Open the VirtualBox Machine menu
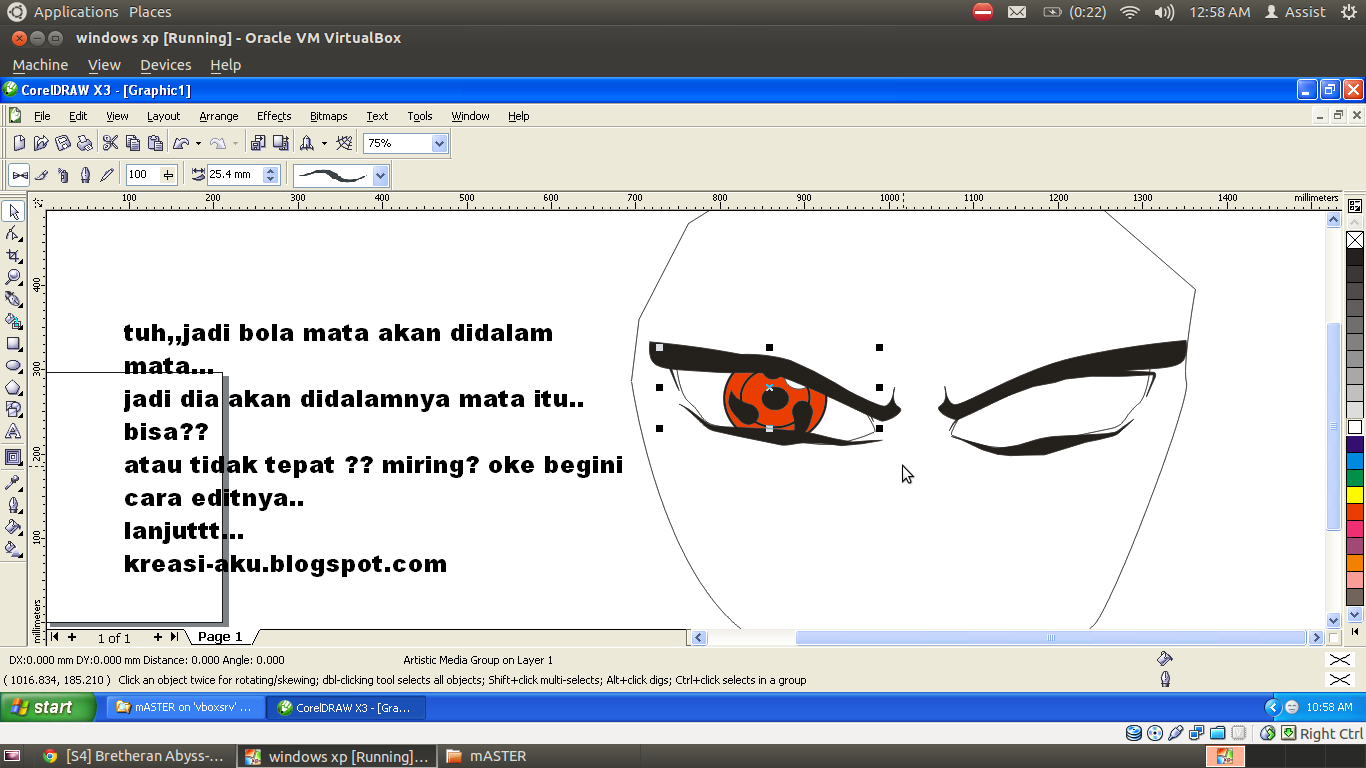The width and height of the screenshot is (1366, 768). pyautogui.click(x=40, y=65)
